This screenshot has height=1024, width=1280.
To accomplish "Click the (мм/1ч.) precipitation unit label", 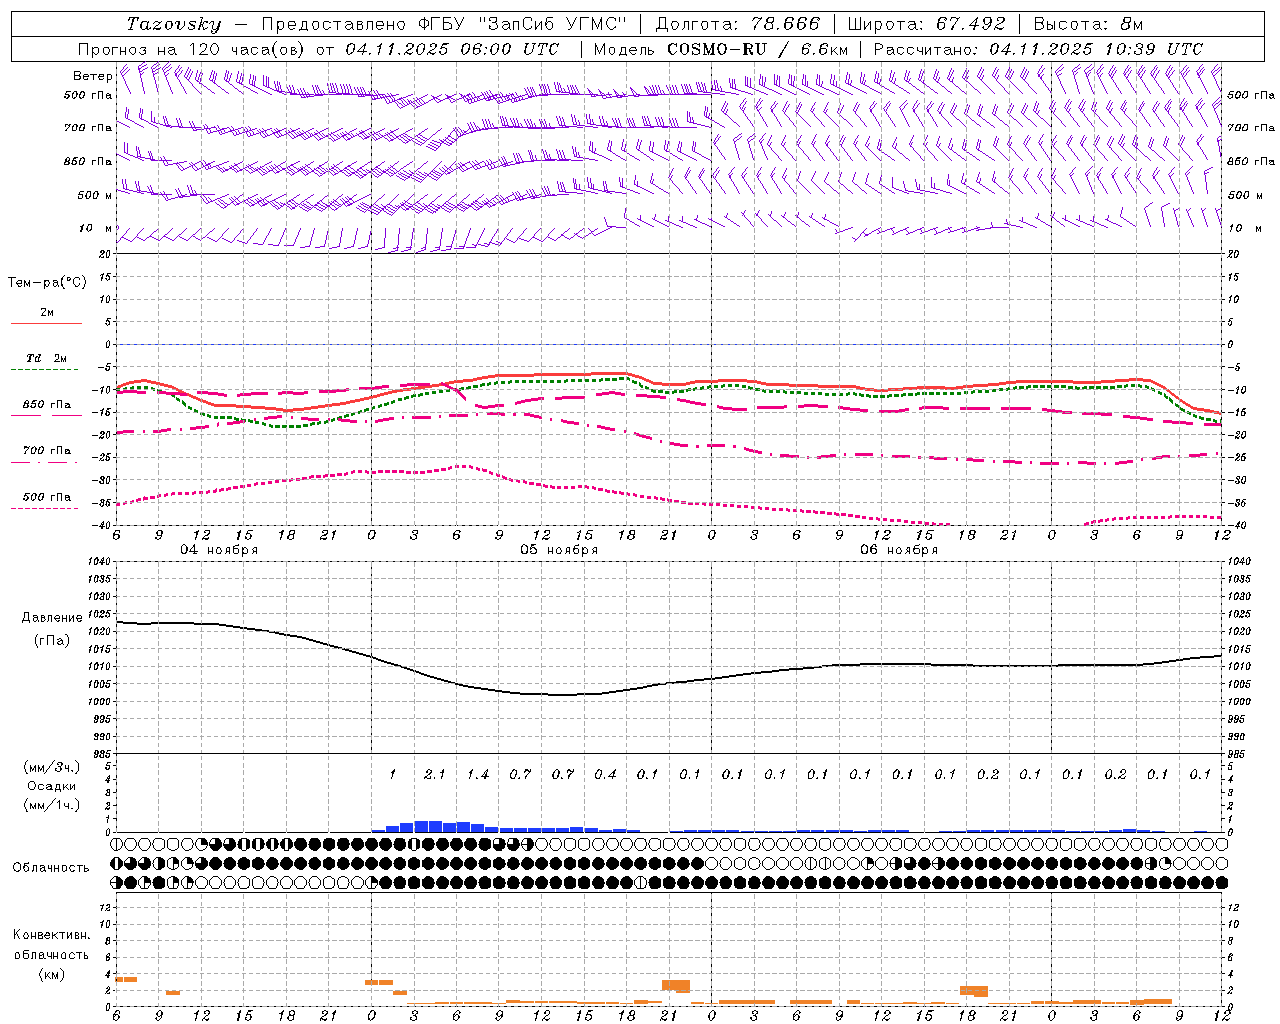I will (52, 805).
